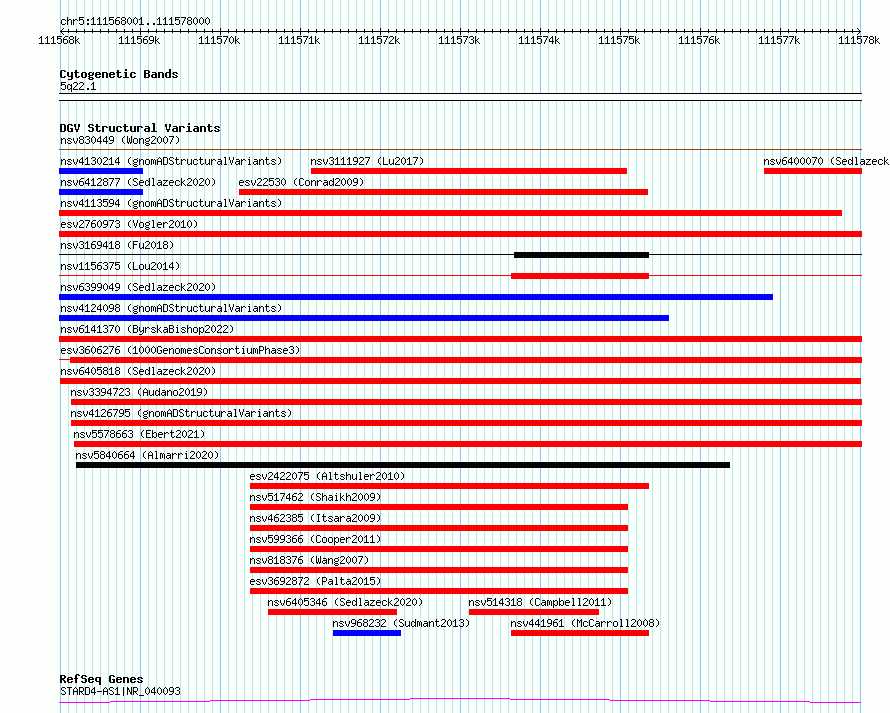Select the nsv6412877 (Sedlazeck2020) blue bar
This screenshot has width=890, height=713.
point(101,192)
